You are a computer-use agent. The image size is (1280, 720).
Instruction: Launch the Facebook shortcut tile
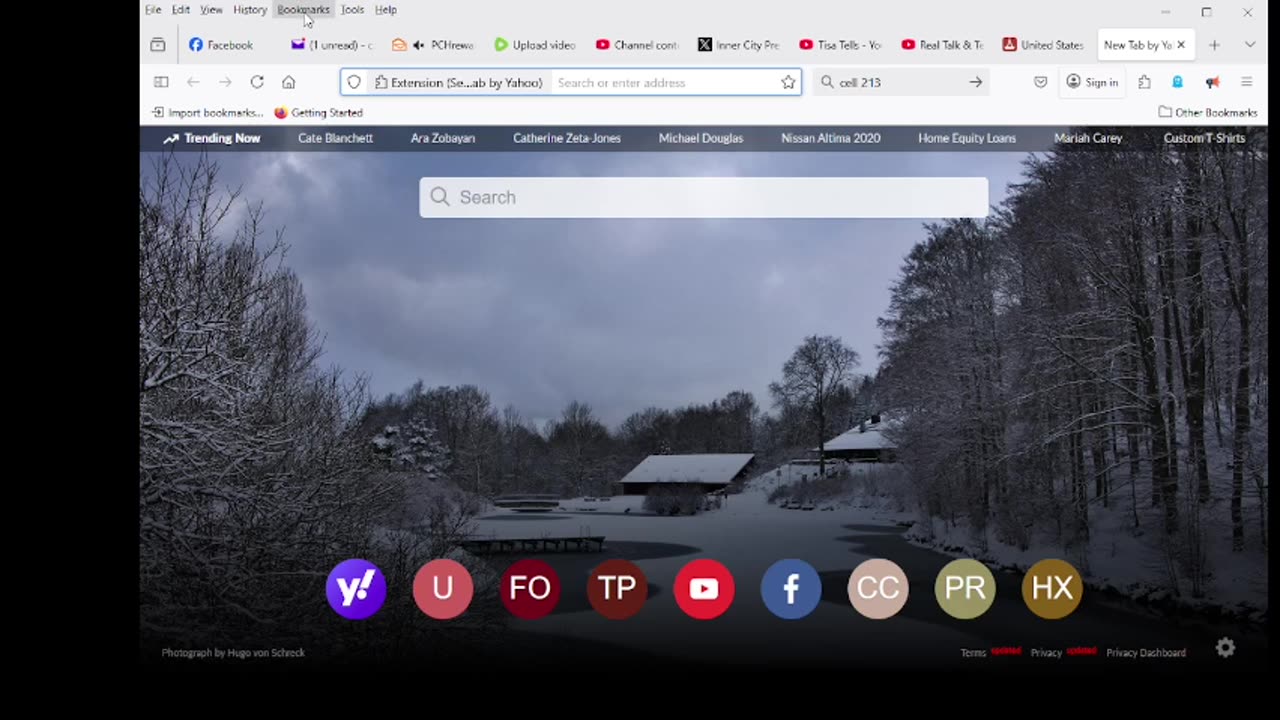pyautogui.click(x=791, y=588)
